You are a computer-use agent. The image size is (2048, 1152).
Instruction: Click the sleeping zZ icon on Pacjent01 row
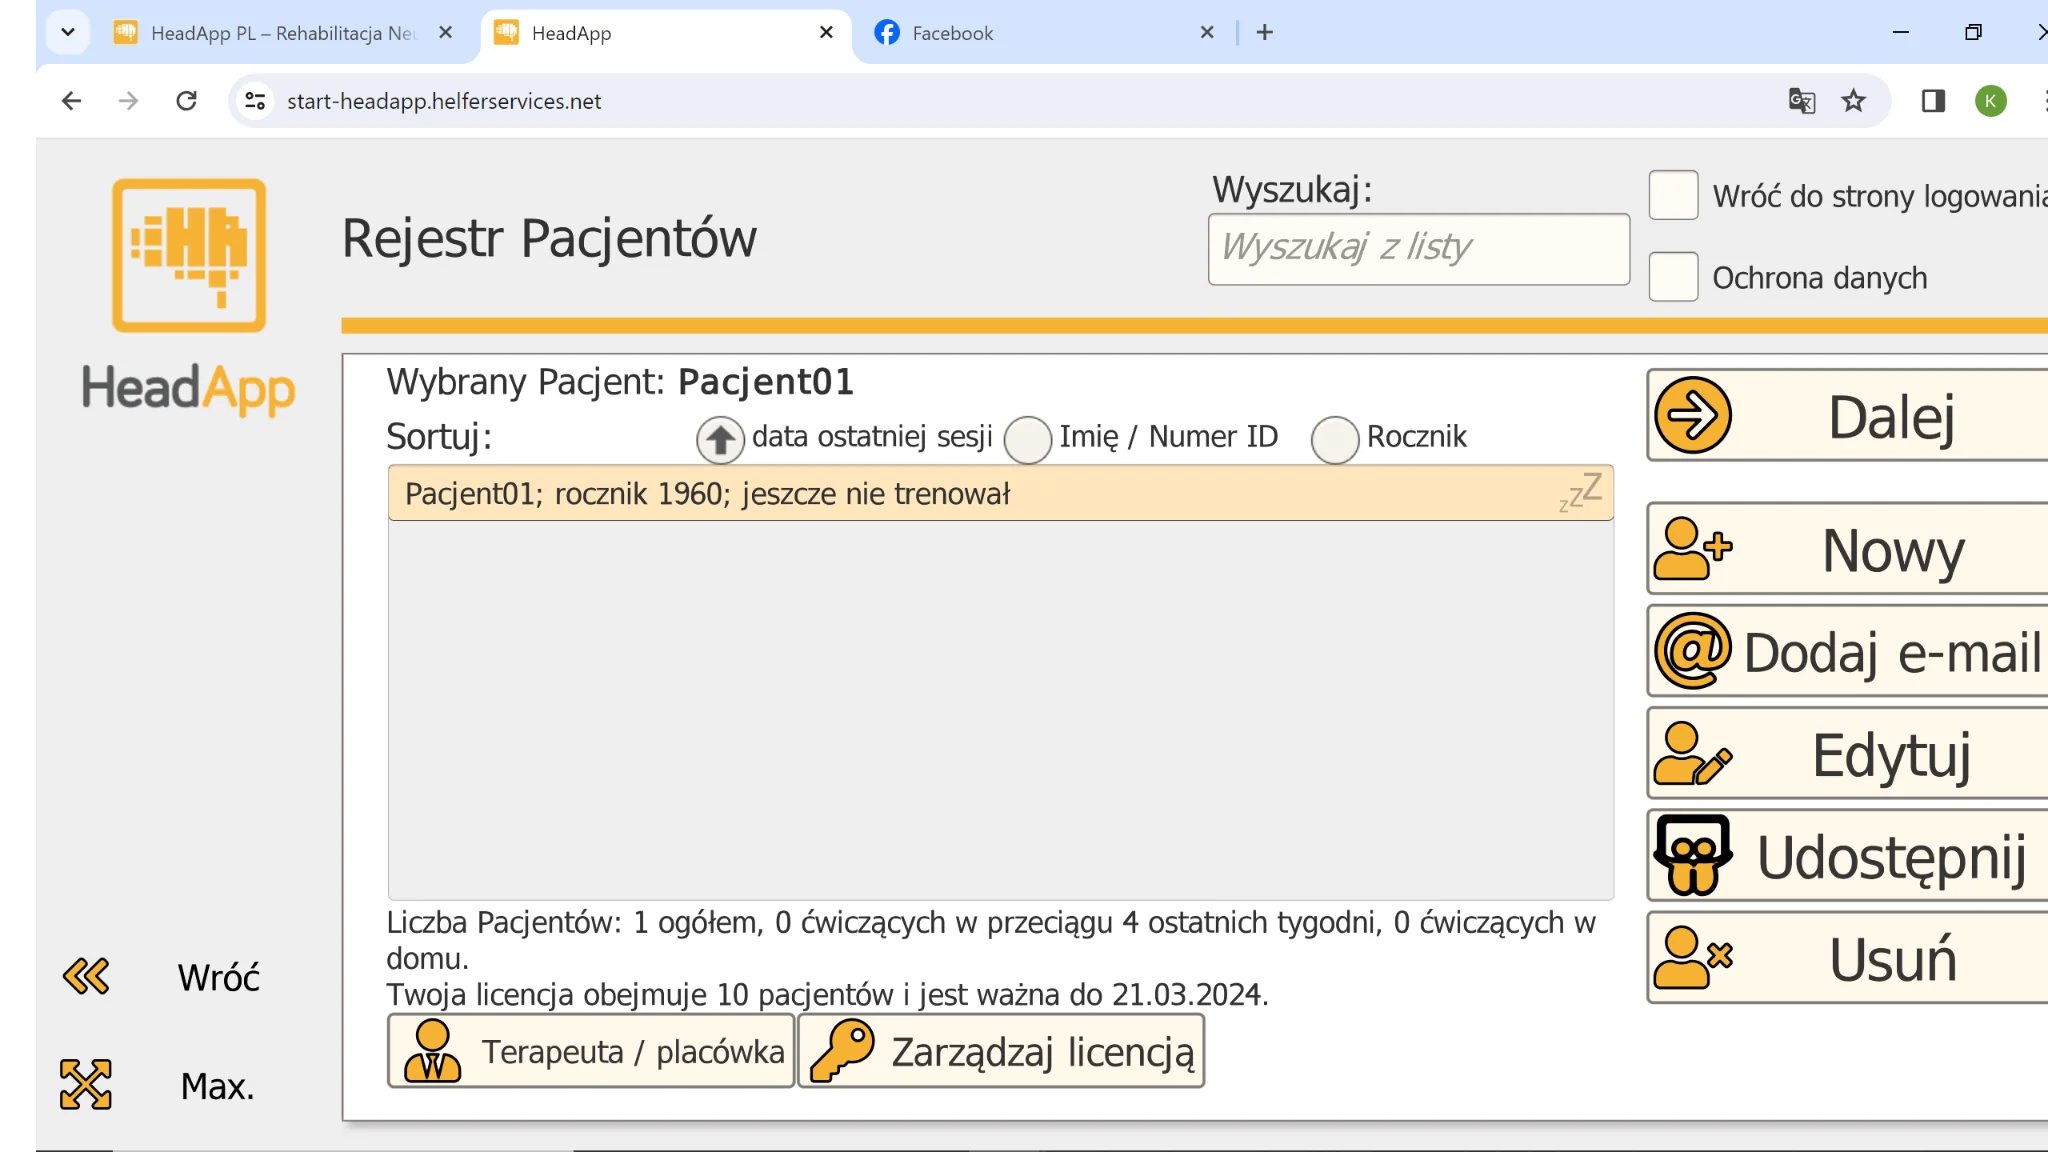coord(1581,492)
